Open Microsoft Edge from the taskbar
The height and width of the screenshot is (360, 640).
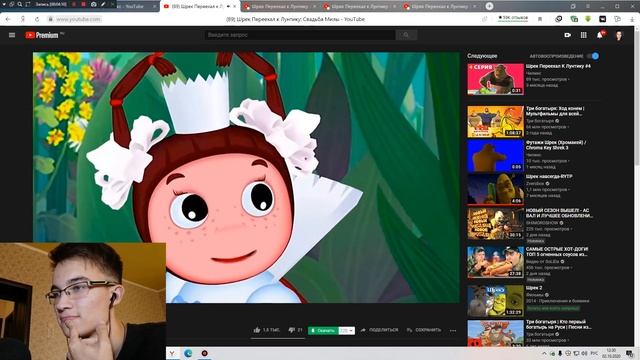click(188, 353)
